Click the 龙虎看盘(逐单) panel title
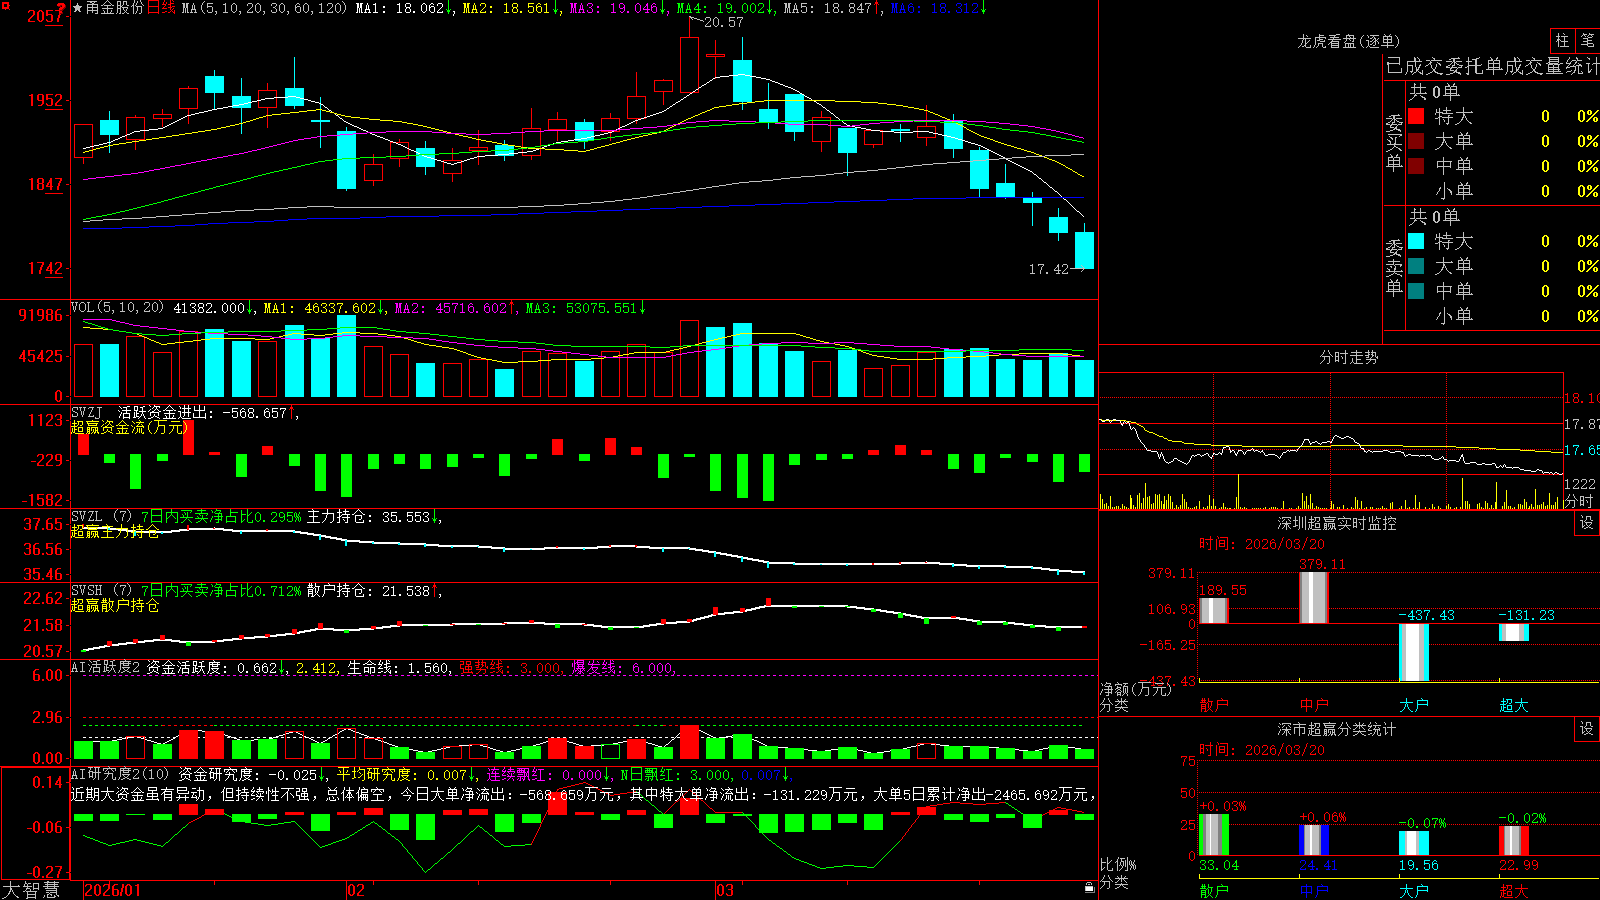 1348,41
